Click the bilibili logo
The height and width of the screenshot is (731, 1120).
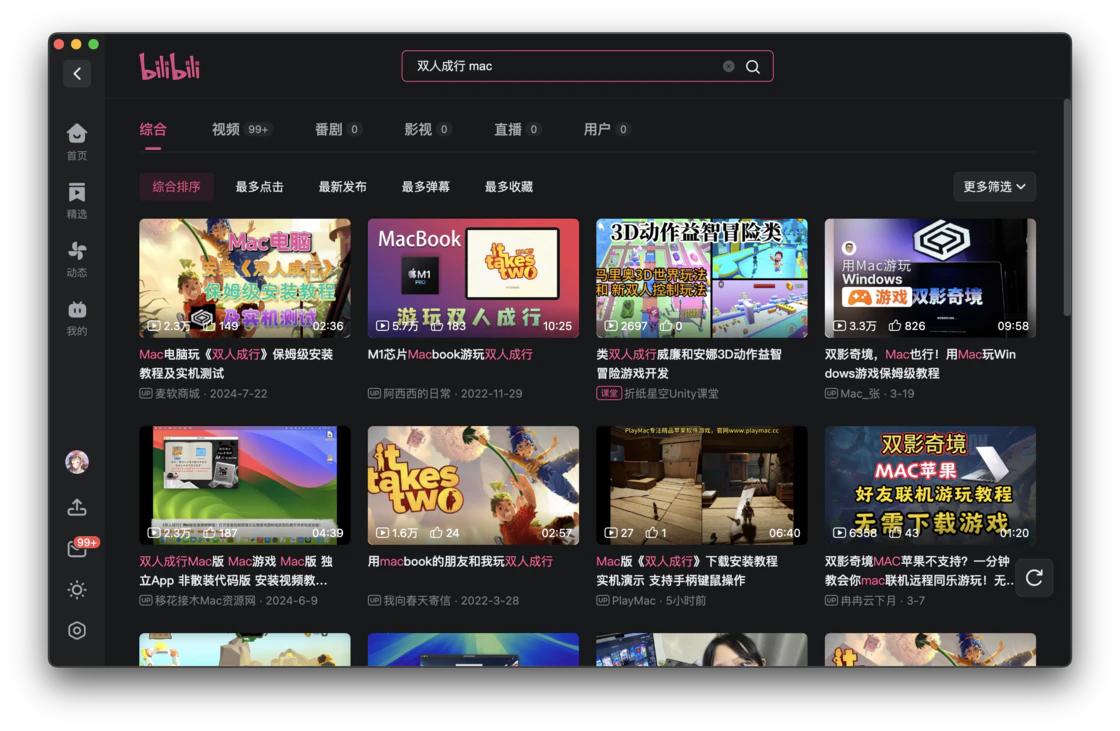point(169,64)
